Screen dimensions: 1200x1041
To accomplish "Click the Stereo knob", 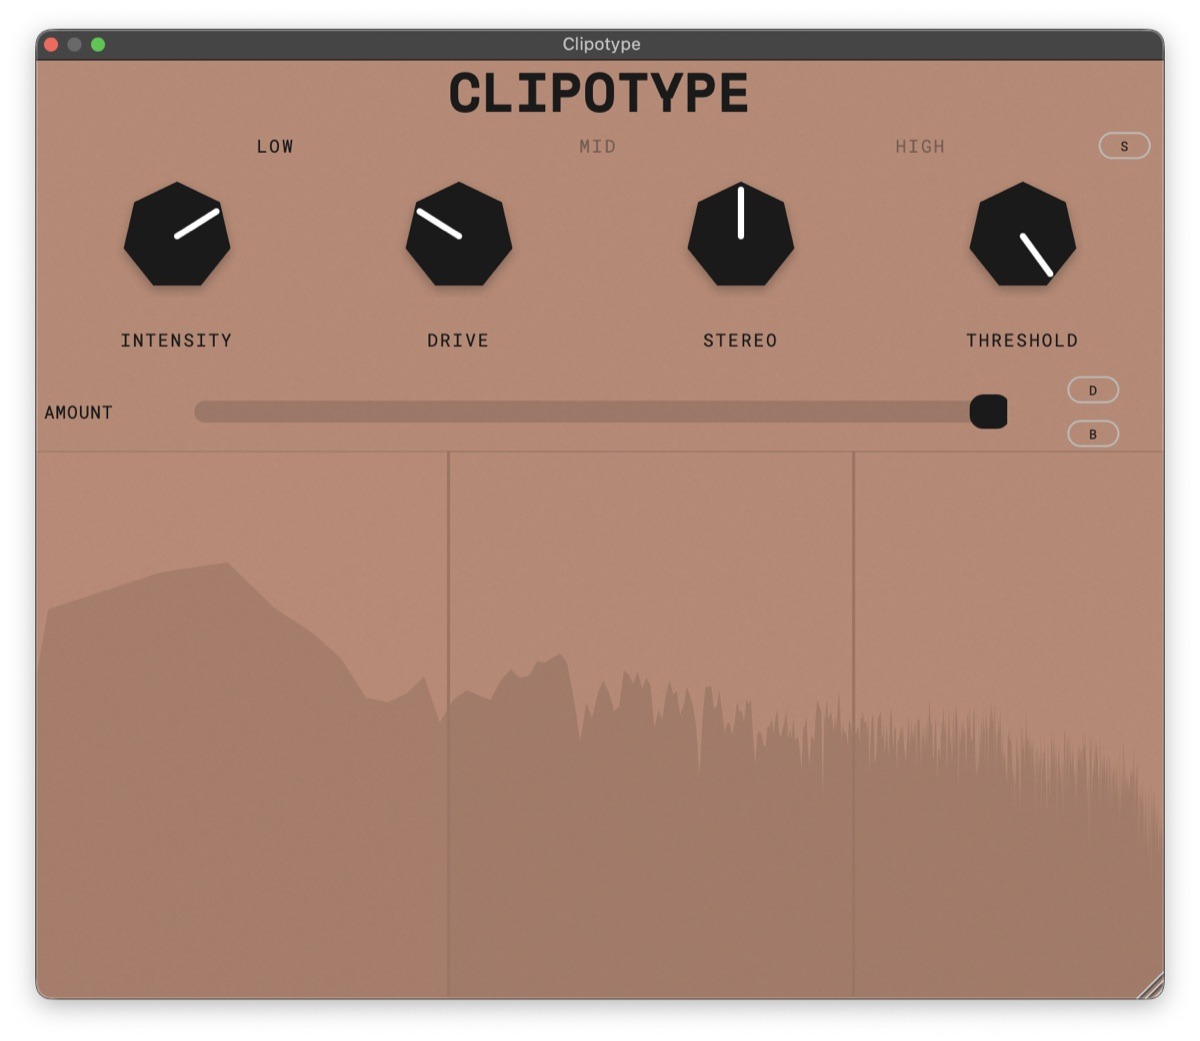I will (x=741, y=235).
